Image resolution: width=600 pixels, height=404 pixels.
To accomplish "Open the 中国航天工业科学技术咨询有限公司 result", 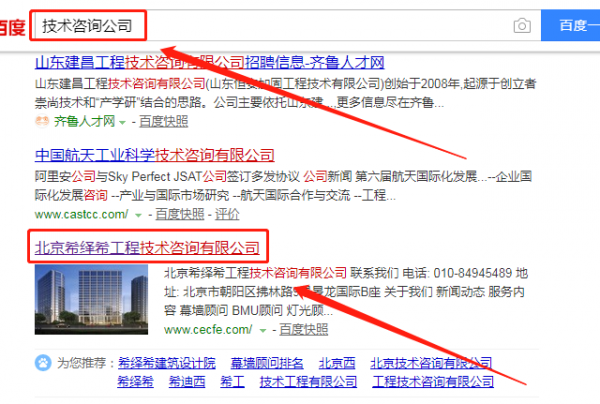I will click(154, 155).
